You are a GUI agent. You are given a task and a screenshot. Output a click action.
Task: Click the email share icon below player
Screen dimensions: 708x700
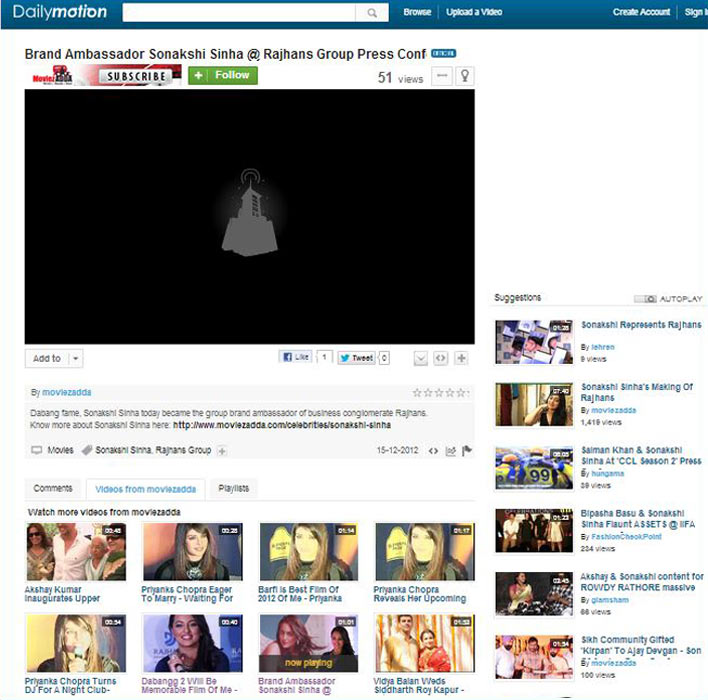click(420, 359)
